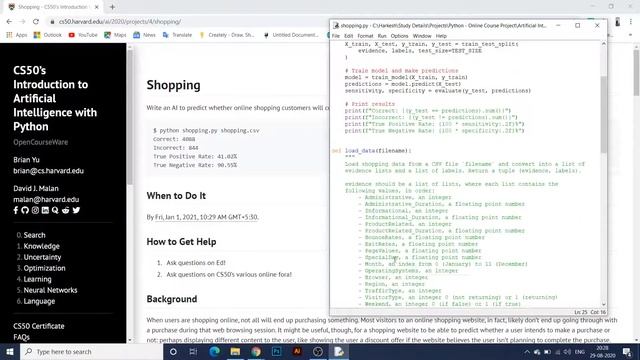640x360 pixels.
Task: Go to Uncertainty lecture link
Action: point(42,257)
